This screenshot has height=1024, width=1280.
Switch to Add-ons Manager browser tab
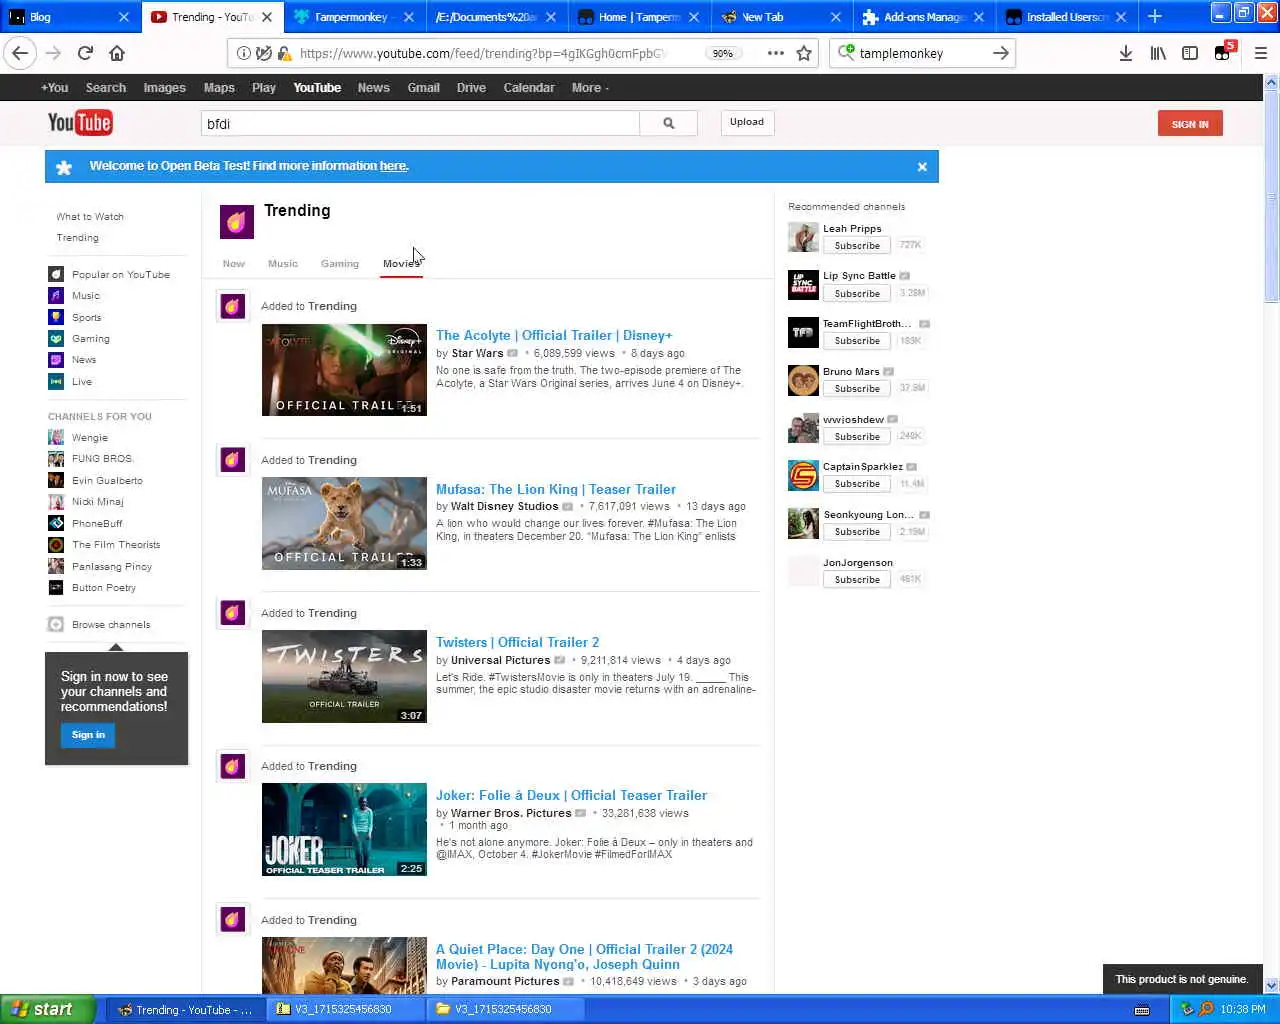[x=924, y=17]
